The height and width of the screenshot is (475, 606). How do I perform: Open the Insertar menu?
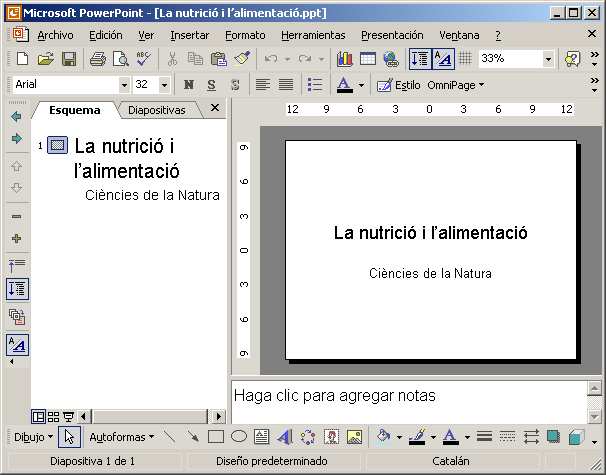189,35
